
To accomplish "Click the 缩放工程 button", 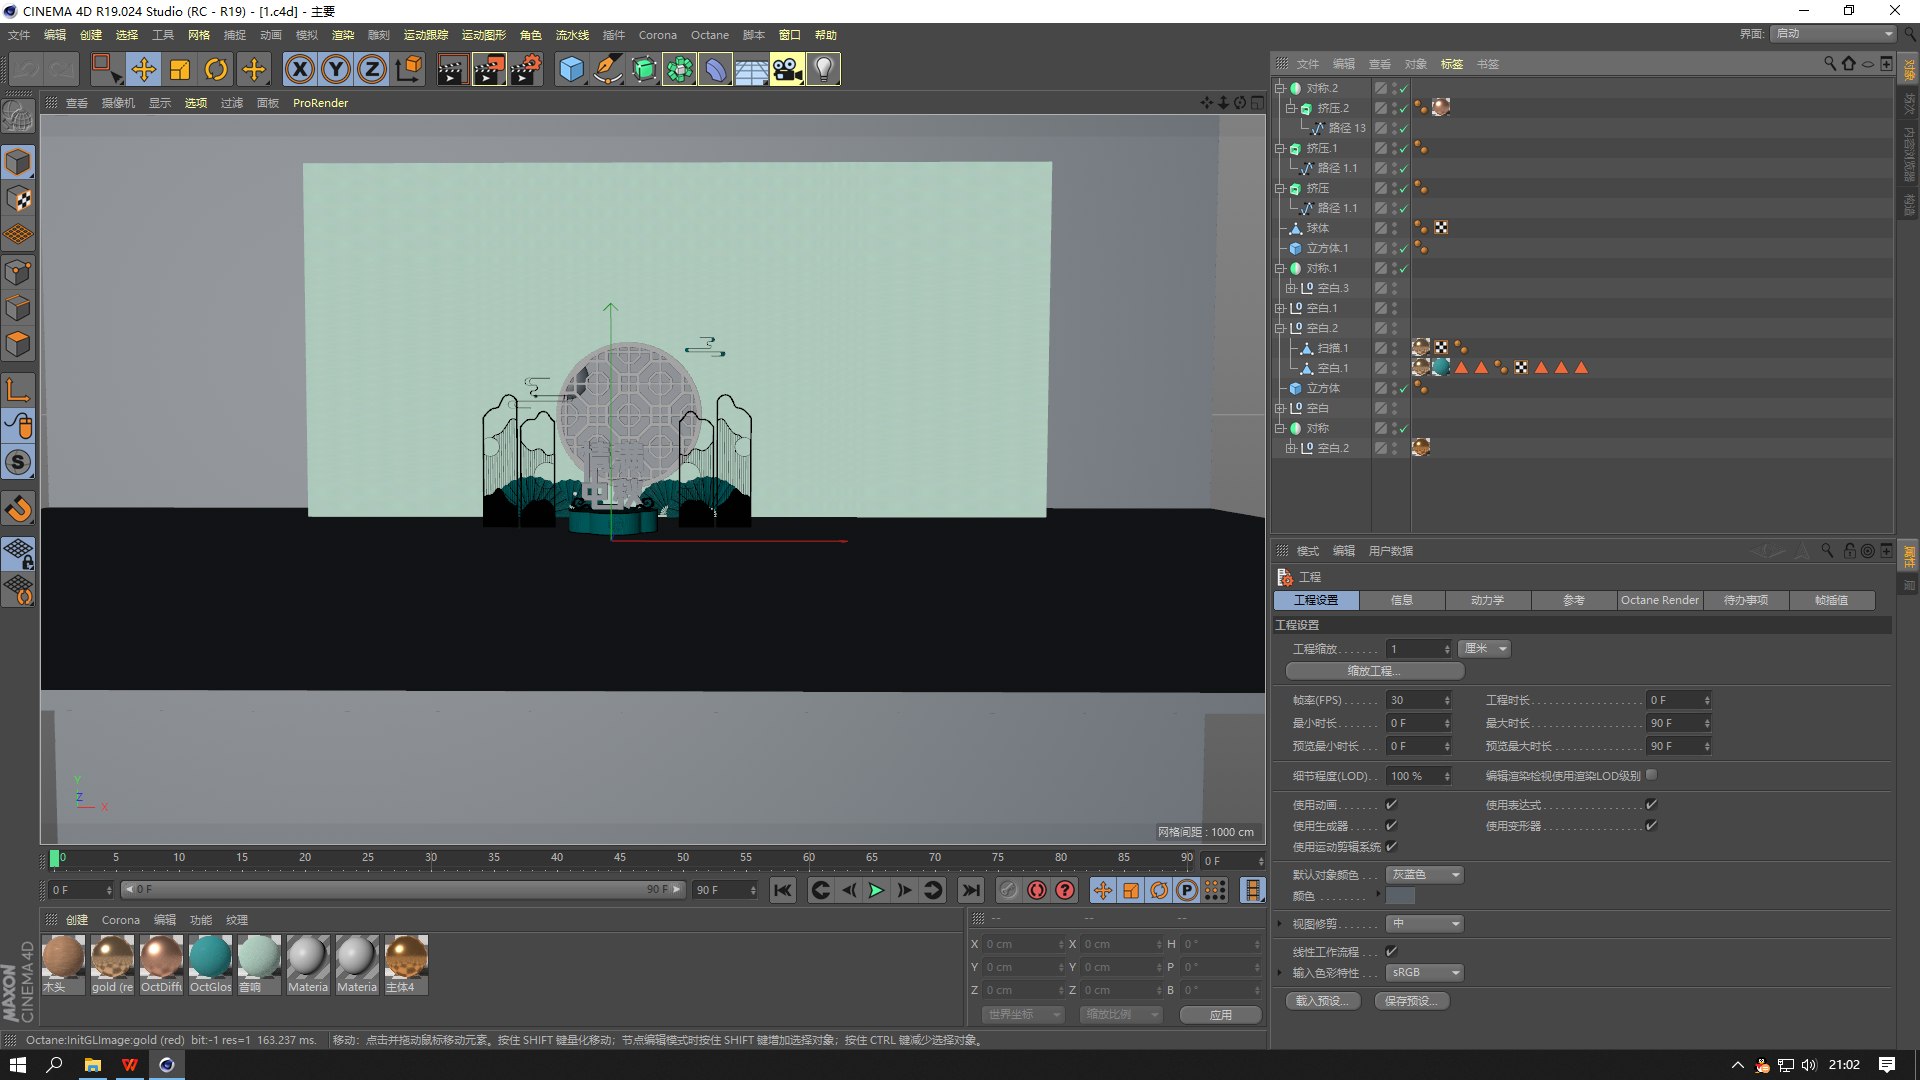I will click(x=1374, y=671).
